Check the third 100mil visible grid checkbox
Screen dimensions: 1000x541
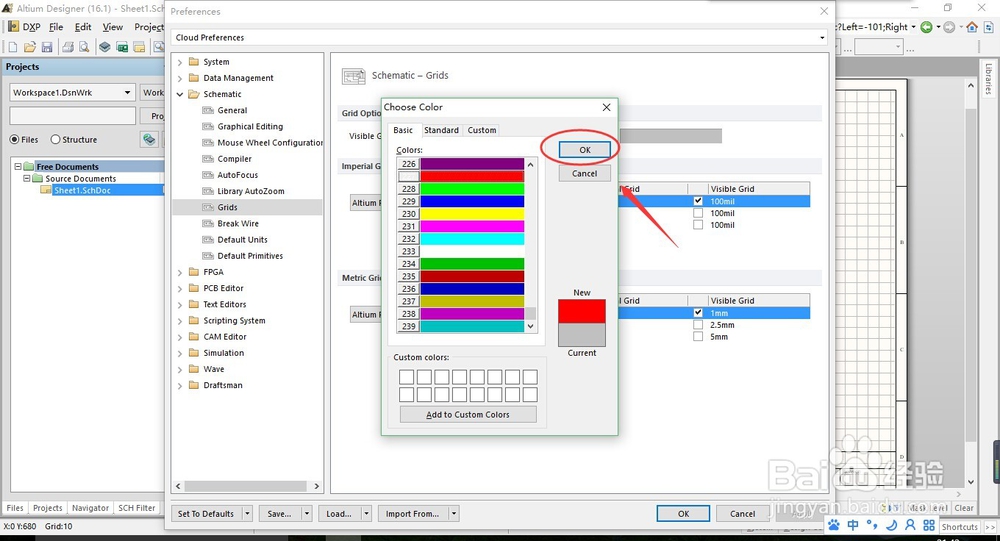(698, 225)
